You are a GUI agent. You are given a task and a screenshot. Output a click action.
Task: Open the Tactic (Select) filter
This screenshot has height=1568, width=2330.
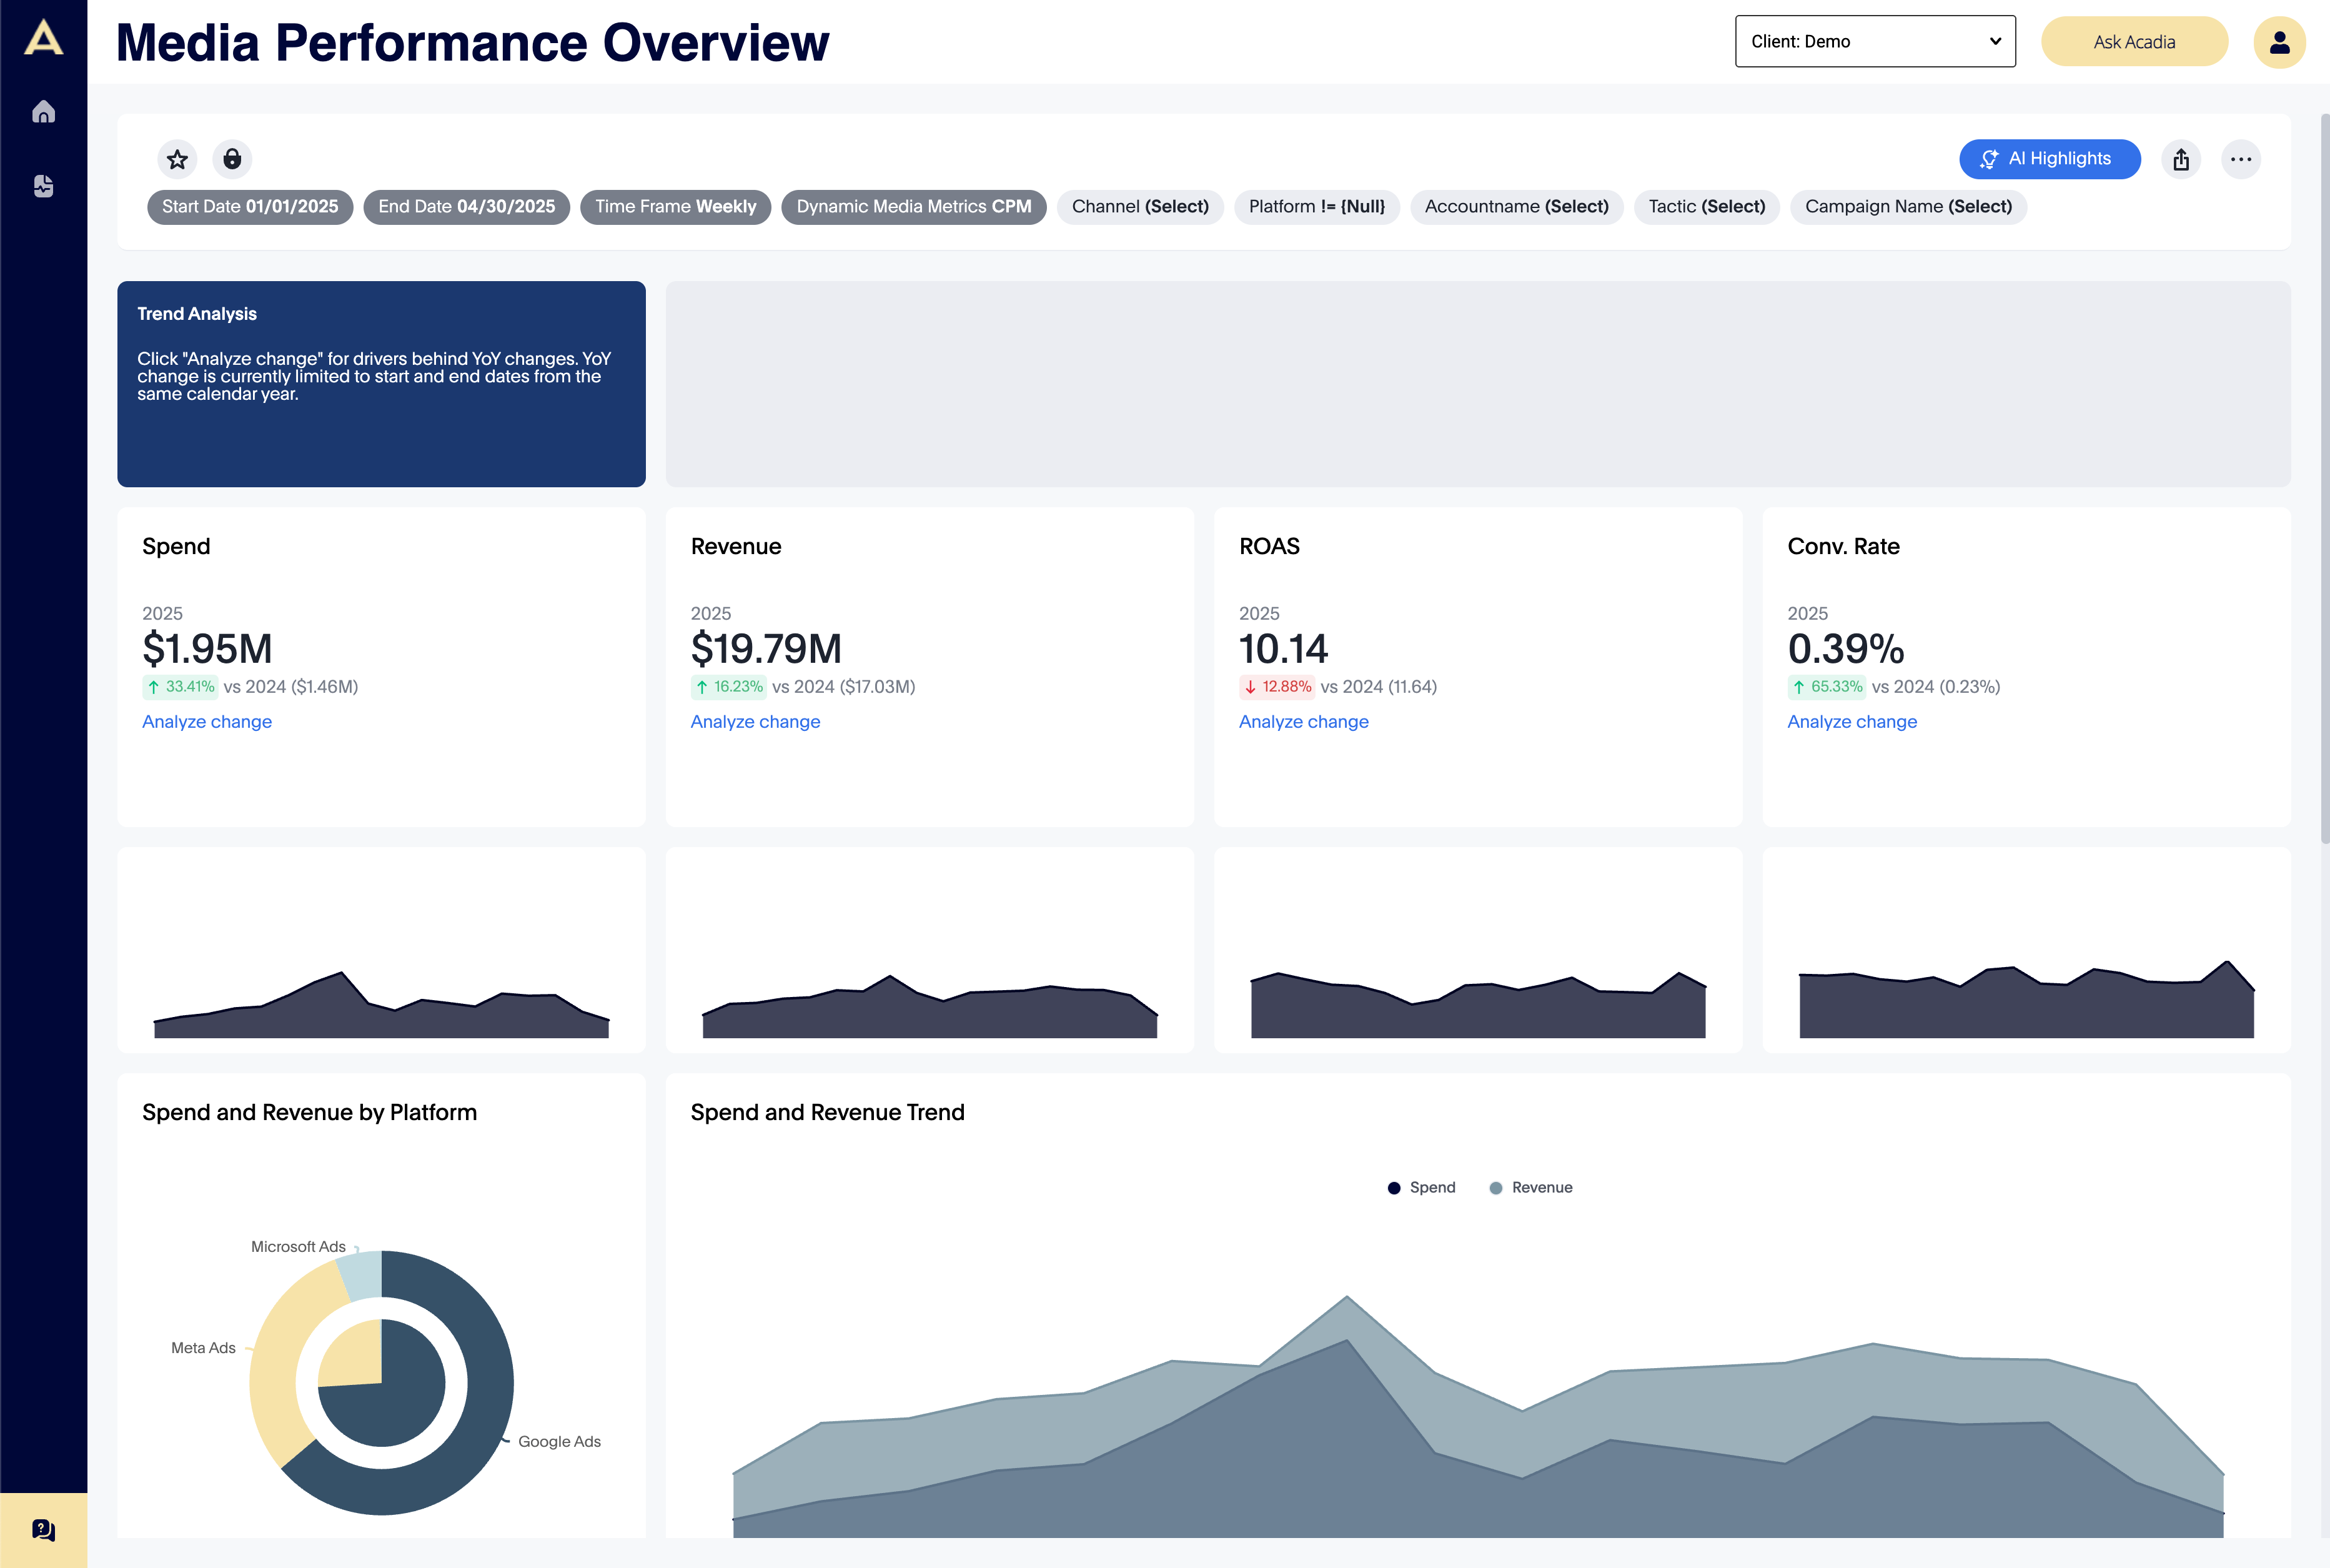tap(1706, 207)
